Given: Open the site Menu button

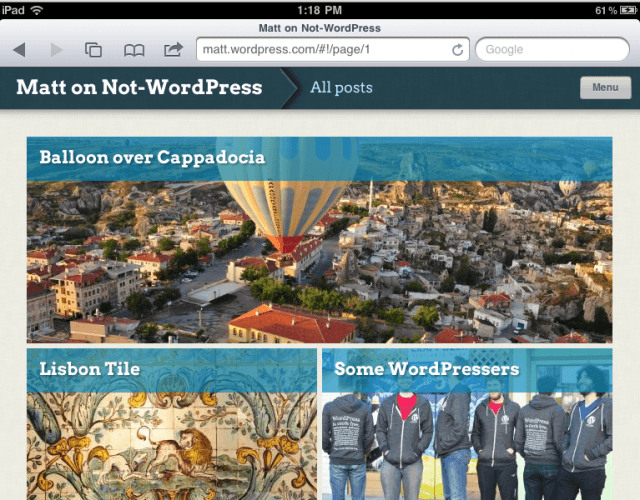Looking at the screenshot, I should [605, 88].
